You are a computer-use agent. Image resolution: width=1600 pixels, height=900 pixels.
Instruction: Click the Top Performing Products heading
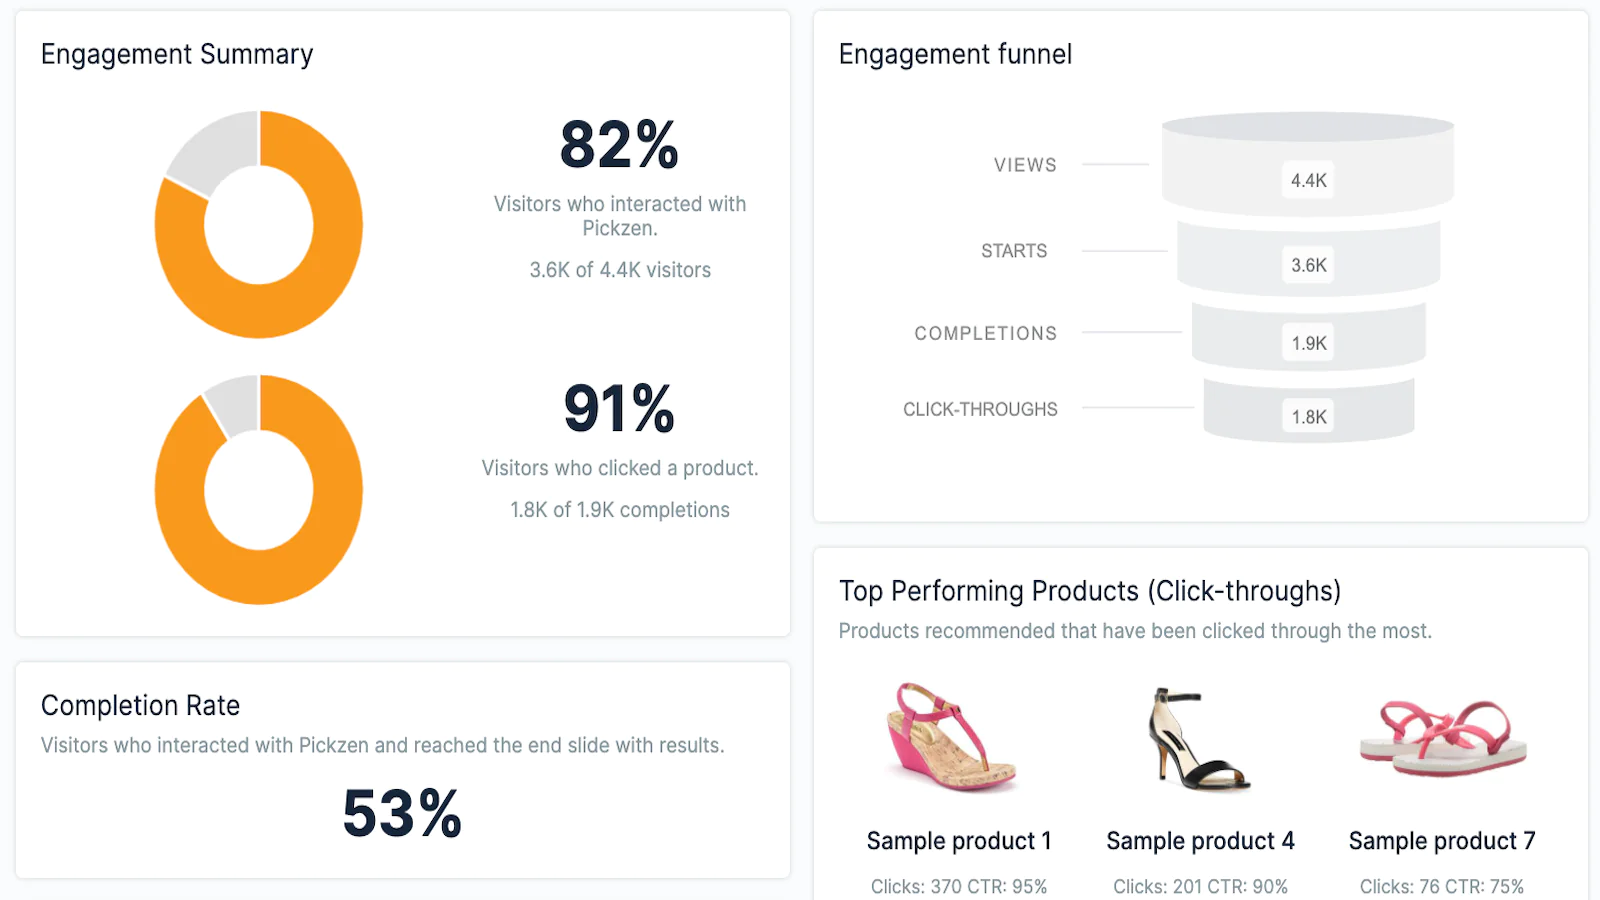(1090, 591)
